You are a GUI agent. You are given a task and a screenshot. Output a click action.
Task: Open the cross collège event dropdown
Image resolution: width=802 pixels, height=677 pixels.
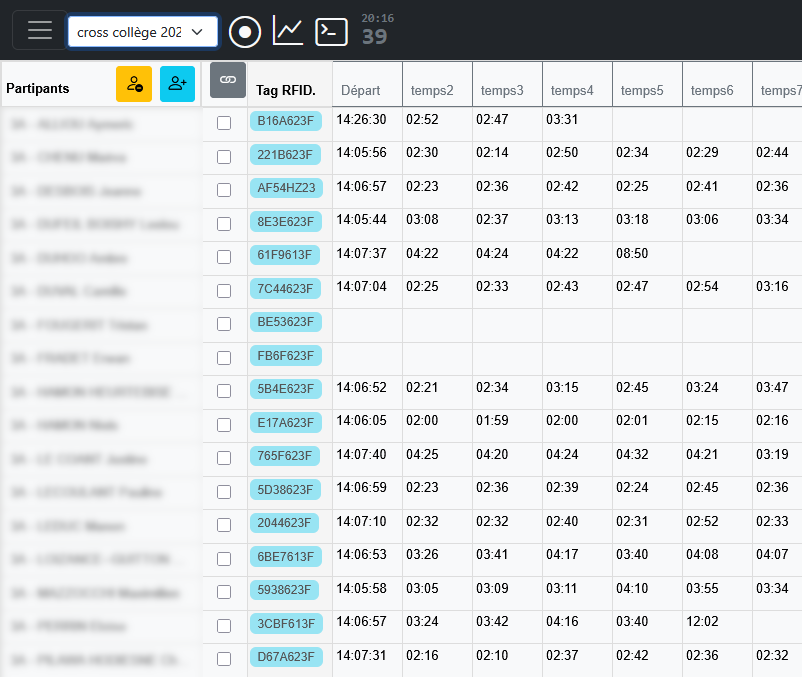coord(143,32)
